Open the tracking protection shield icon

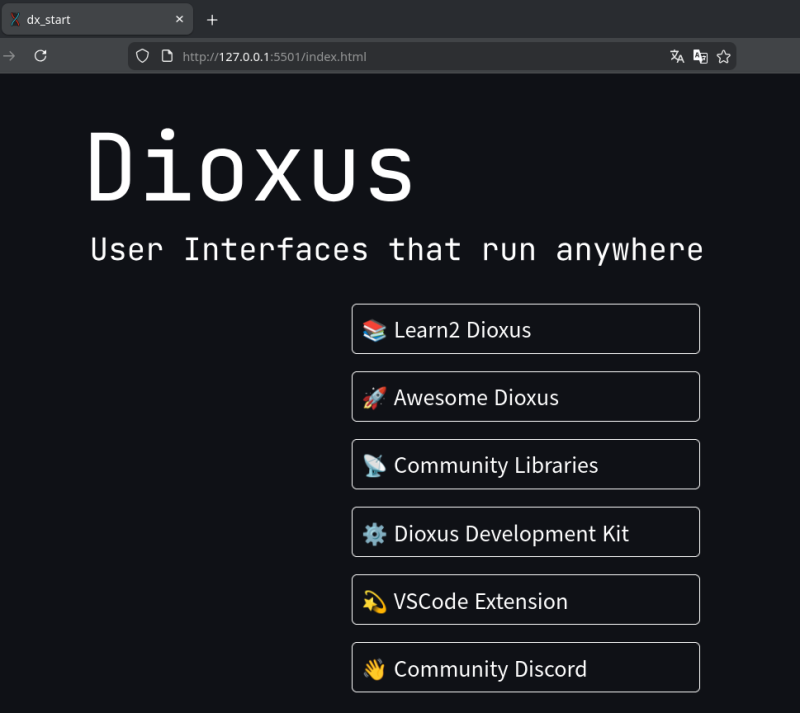coord(143,57)
